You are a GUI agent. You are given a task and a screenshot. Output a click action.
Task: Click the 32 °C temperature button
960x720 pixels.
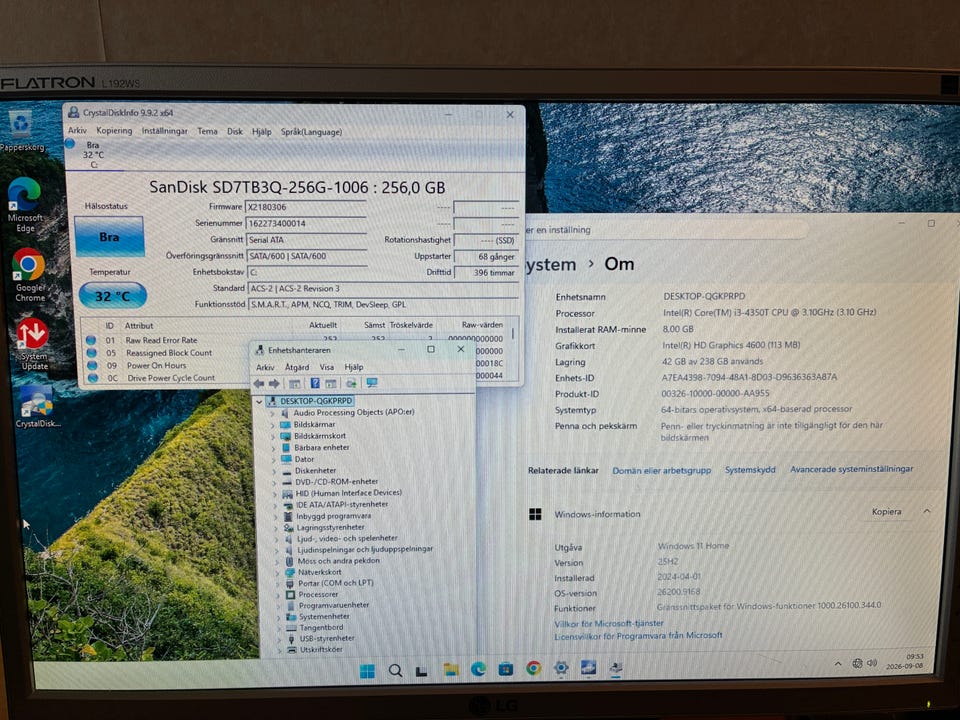pyautogui.click(x=113, y=296)
